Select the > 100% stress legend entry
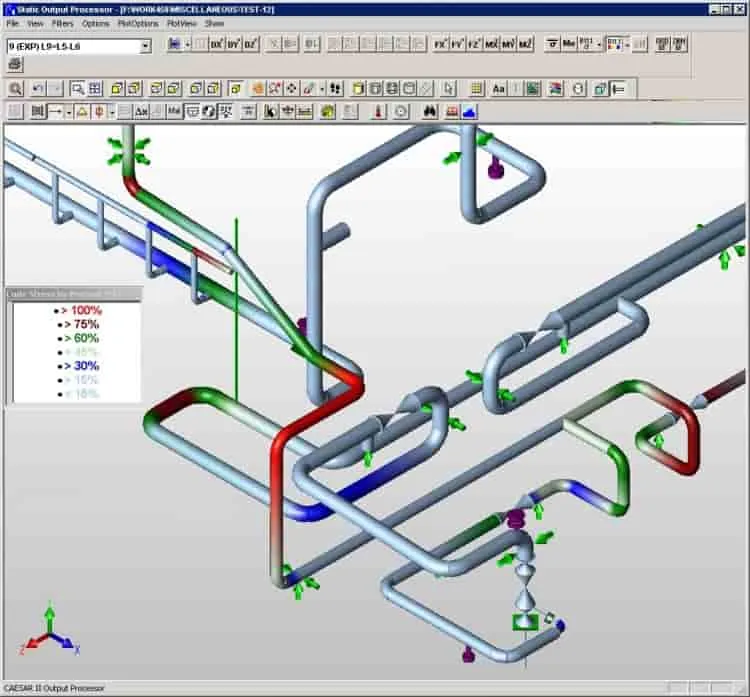Image resolution: width=750 pixels, height=697 pixels. 78,310
